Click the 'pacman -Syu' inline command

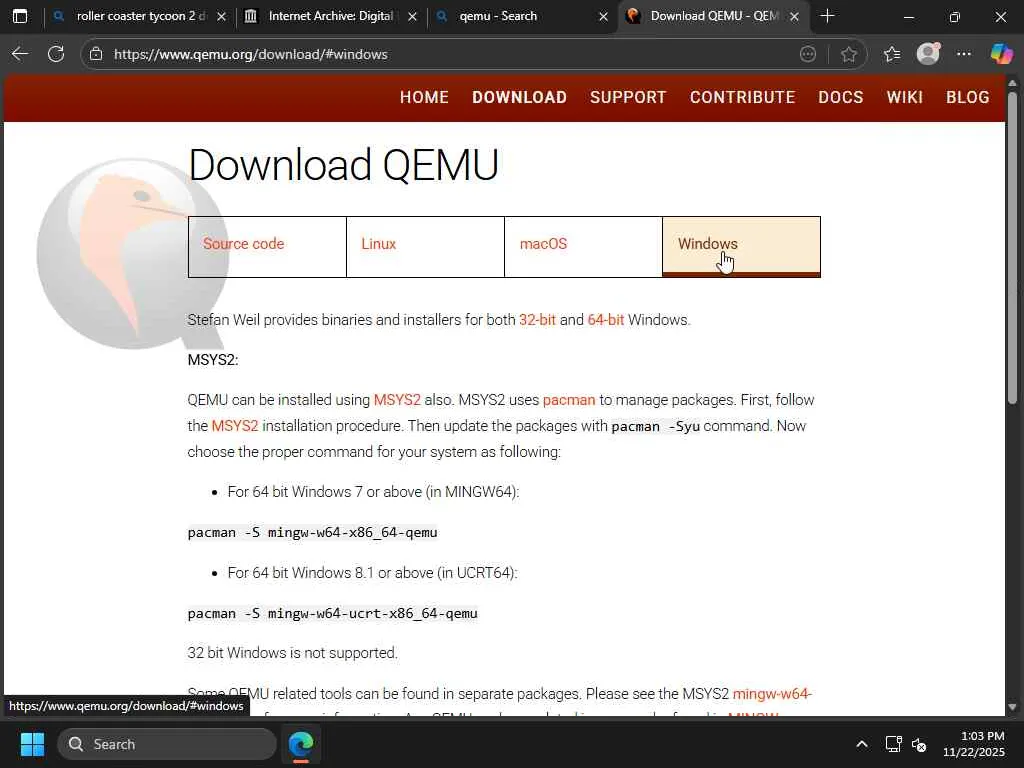pos(655,426)
